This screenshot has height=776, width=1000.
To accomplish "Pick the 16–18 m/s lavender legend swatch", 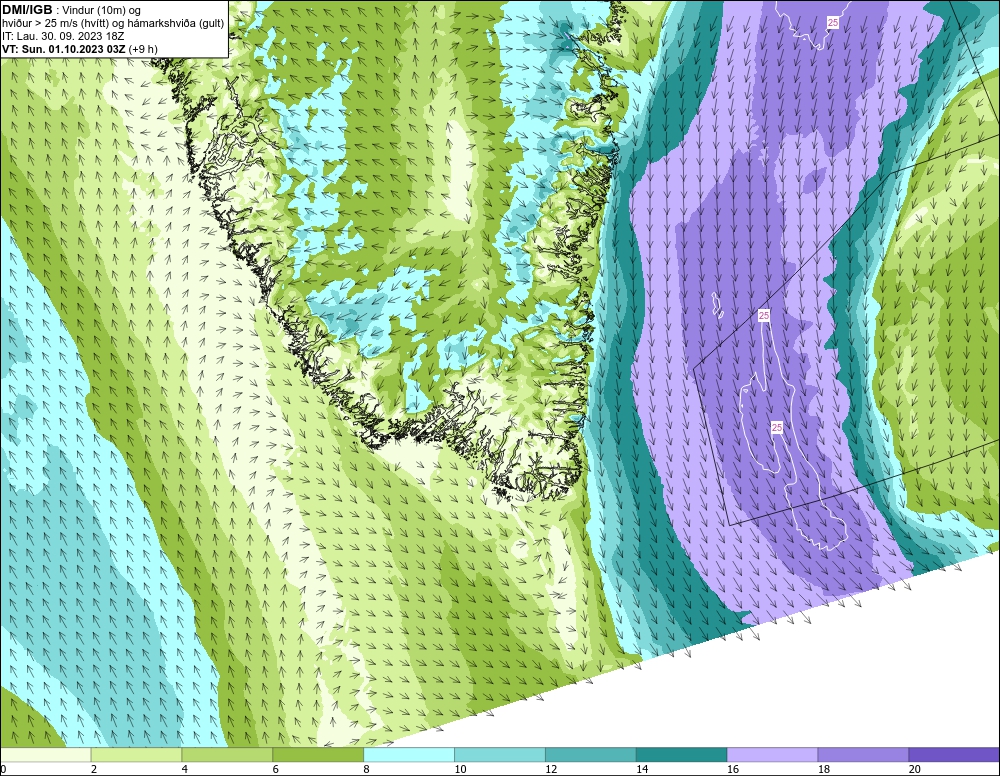I will click(773, 755).
